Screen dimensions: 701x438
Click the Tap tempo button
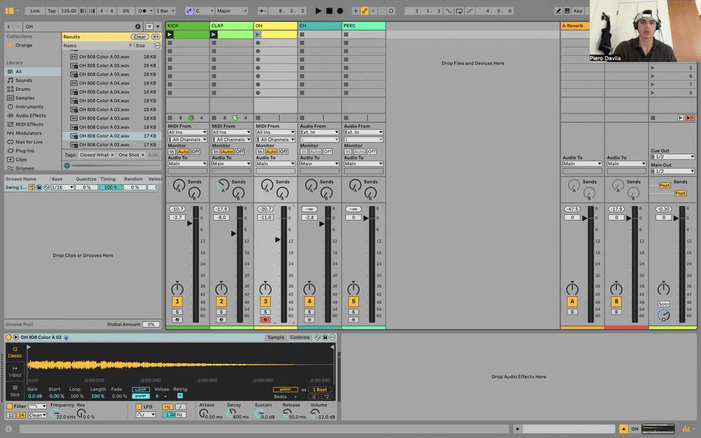(52, 11)
